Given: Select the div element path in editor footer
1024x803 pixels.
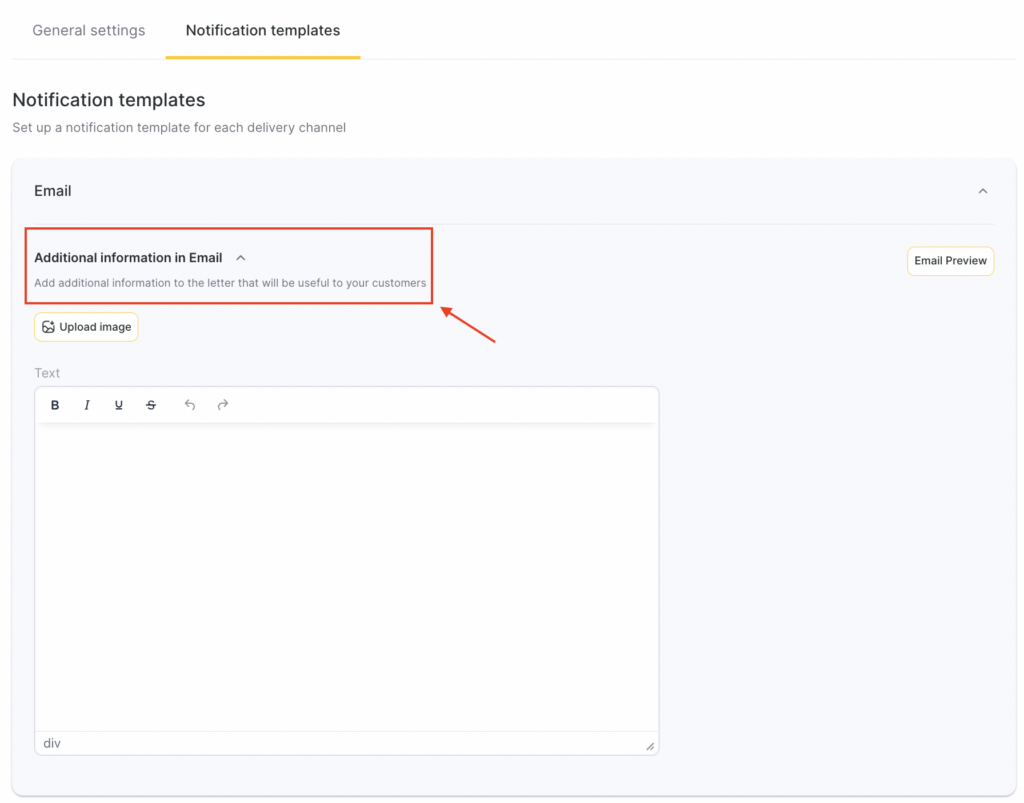Looking at the screenshot, I should pos(52,744).
